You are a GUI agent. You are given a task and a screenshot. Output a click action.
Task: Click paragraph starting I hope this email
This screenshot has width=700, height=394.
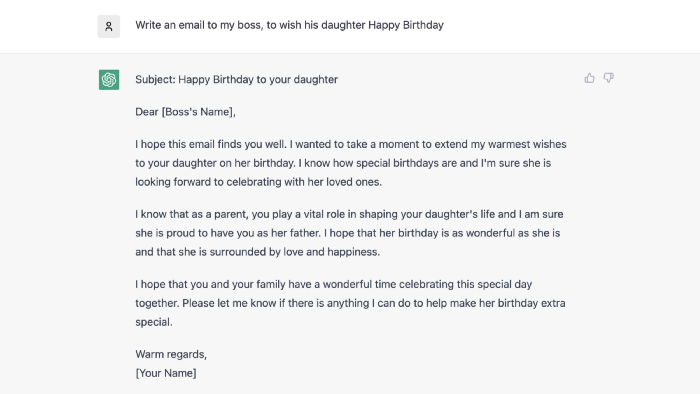(x=351, y=163)
